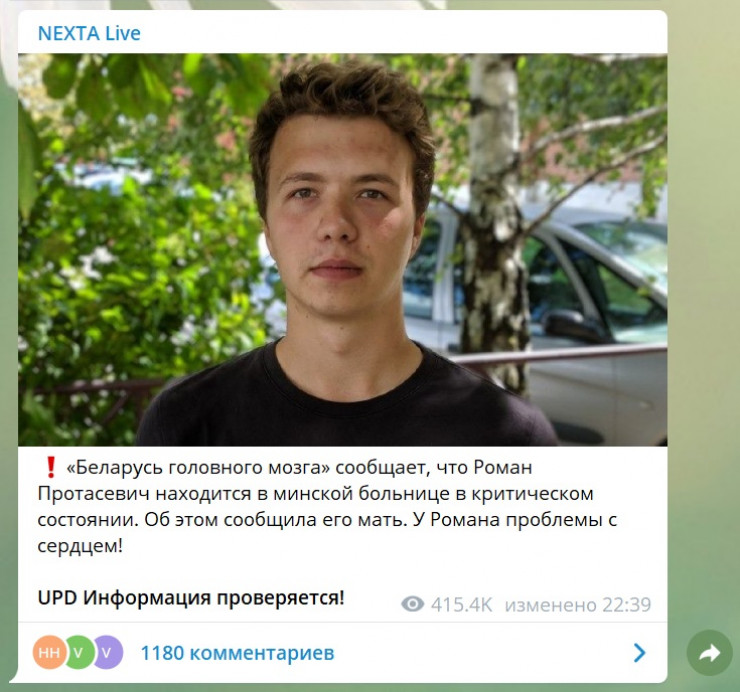This screenshot has height=692, width=740.
Task: Open the orange HH commenter avatar
Action: click(x=50, y=652)
